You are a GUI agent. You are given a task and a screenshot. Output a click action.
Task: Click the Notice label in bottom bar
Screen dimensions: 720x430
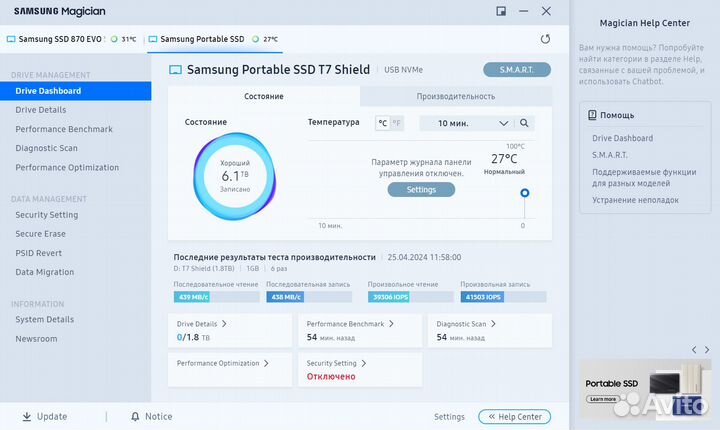point(158,416)
